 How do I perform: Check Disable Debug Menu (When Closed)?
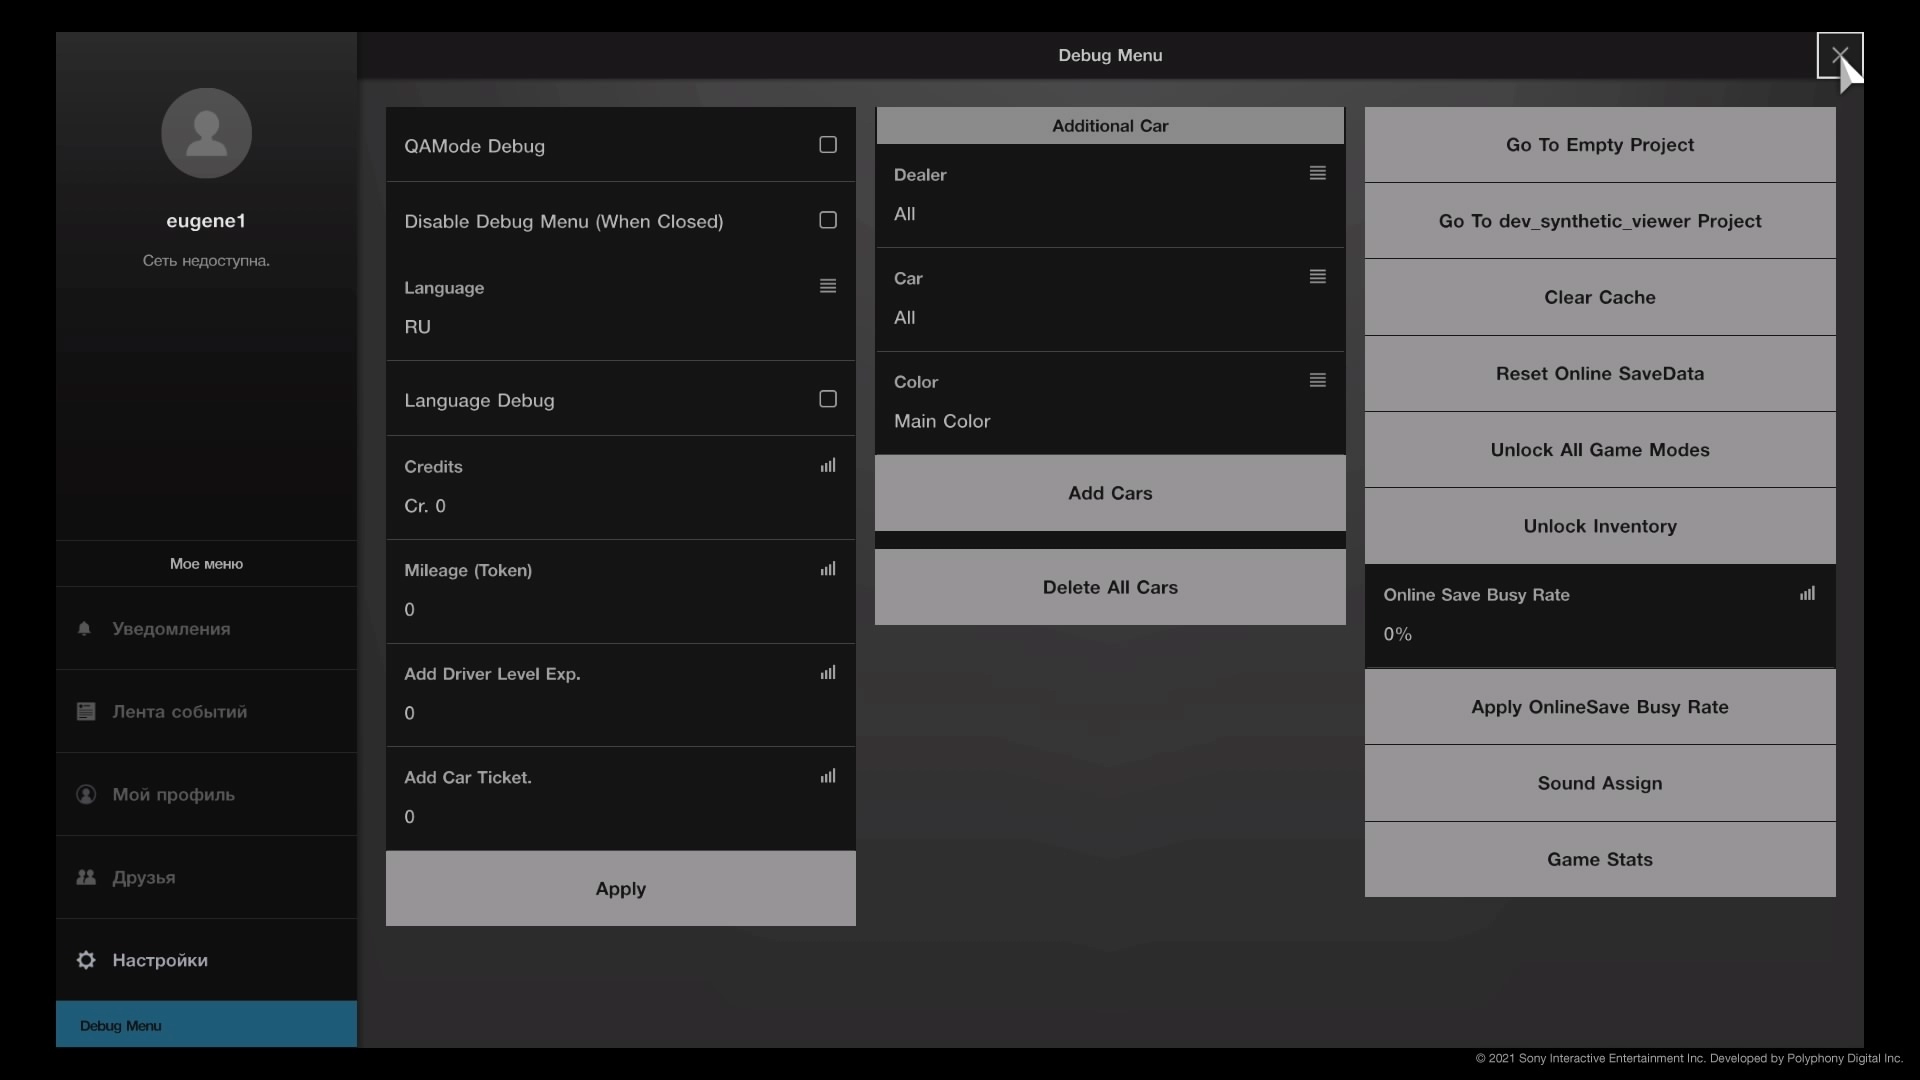(828, 220)
